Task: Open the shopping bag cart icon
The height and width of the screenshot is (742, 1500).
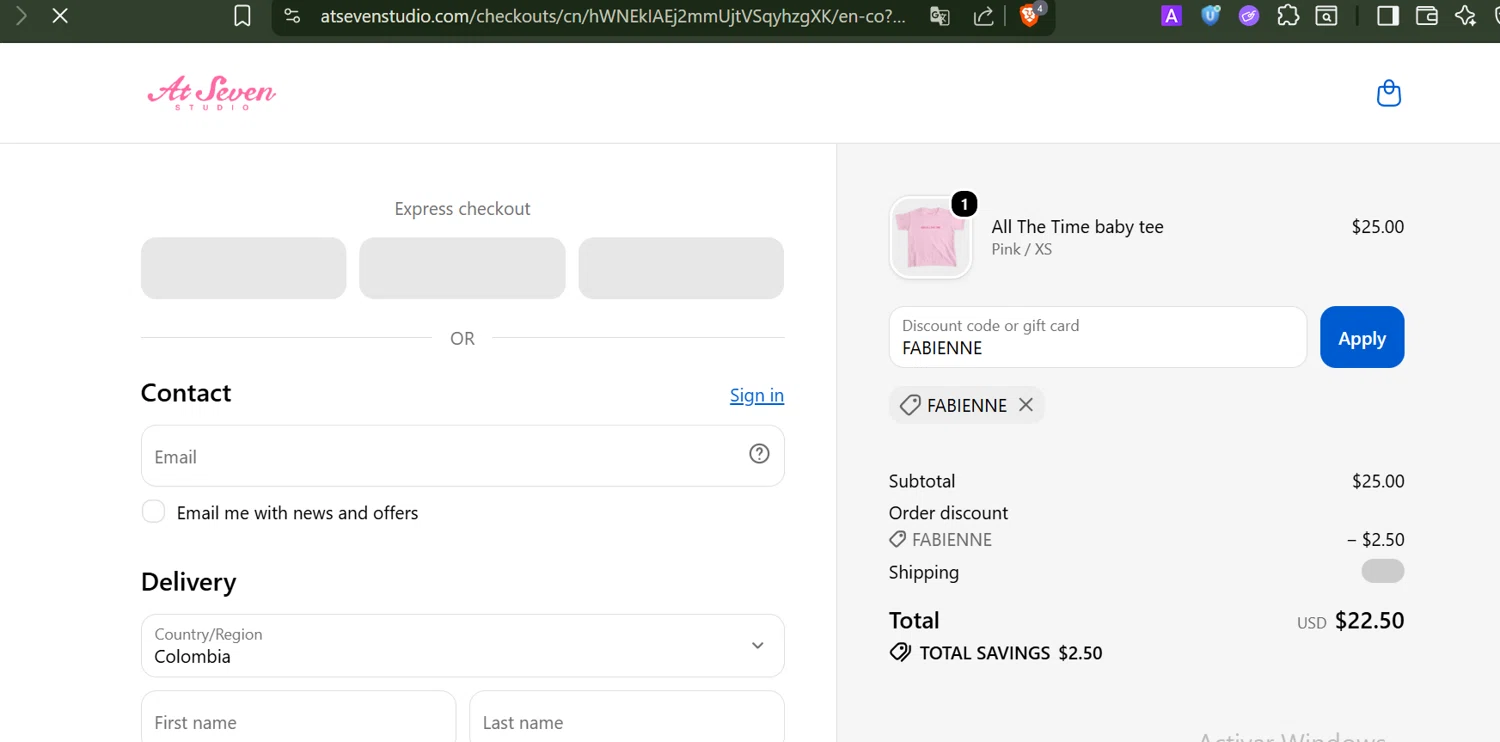Action: point(1389,93)
